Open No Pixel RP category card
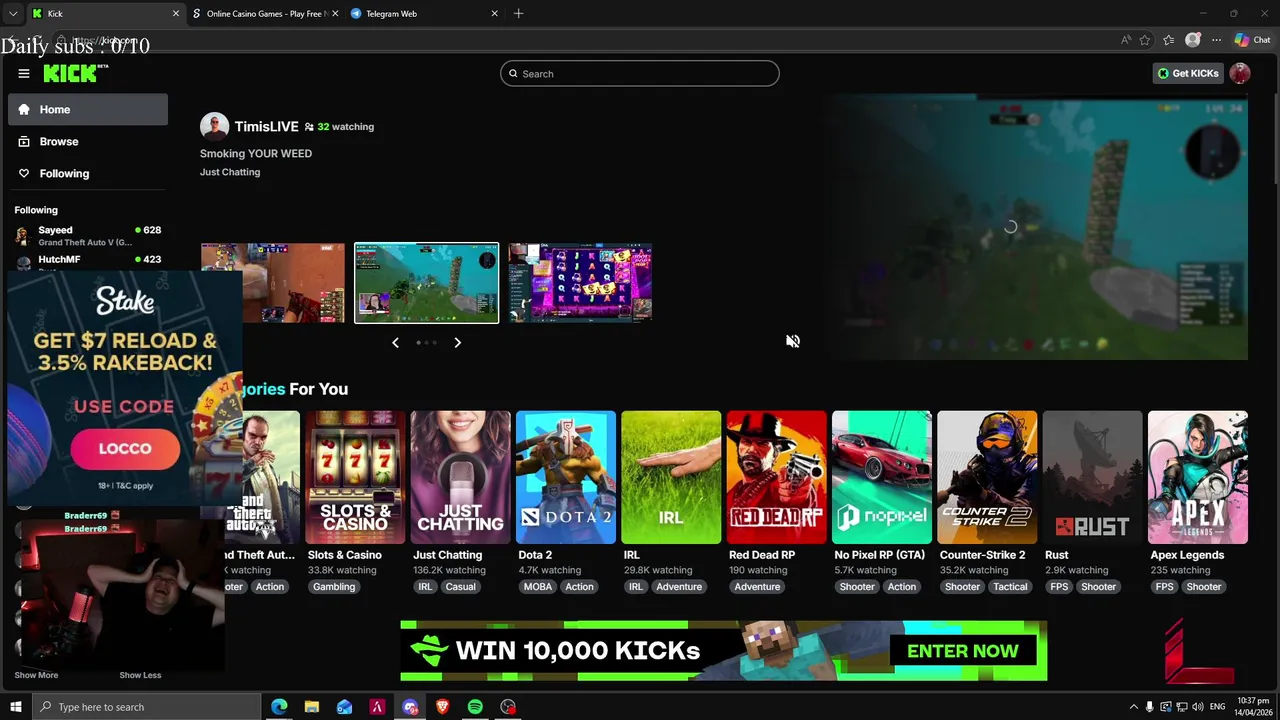This screenshot has width=1280, height=720. tap(882, 477)
